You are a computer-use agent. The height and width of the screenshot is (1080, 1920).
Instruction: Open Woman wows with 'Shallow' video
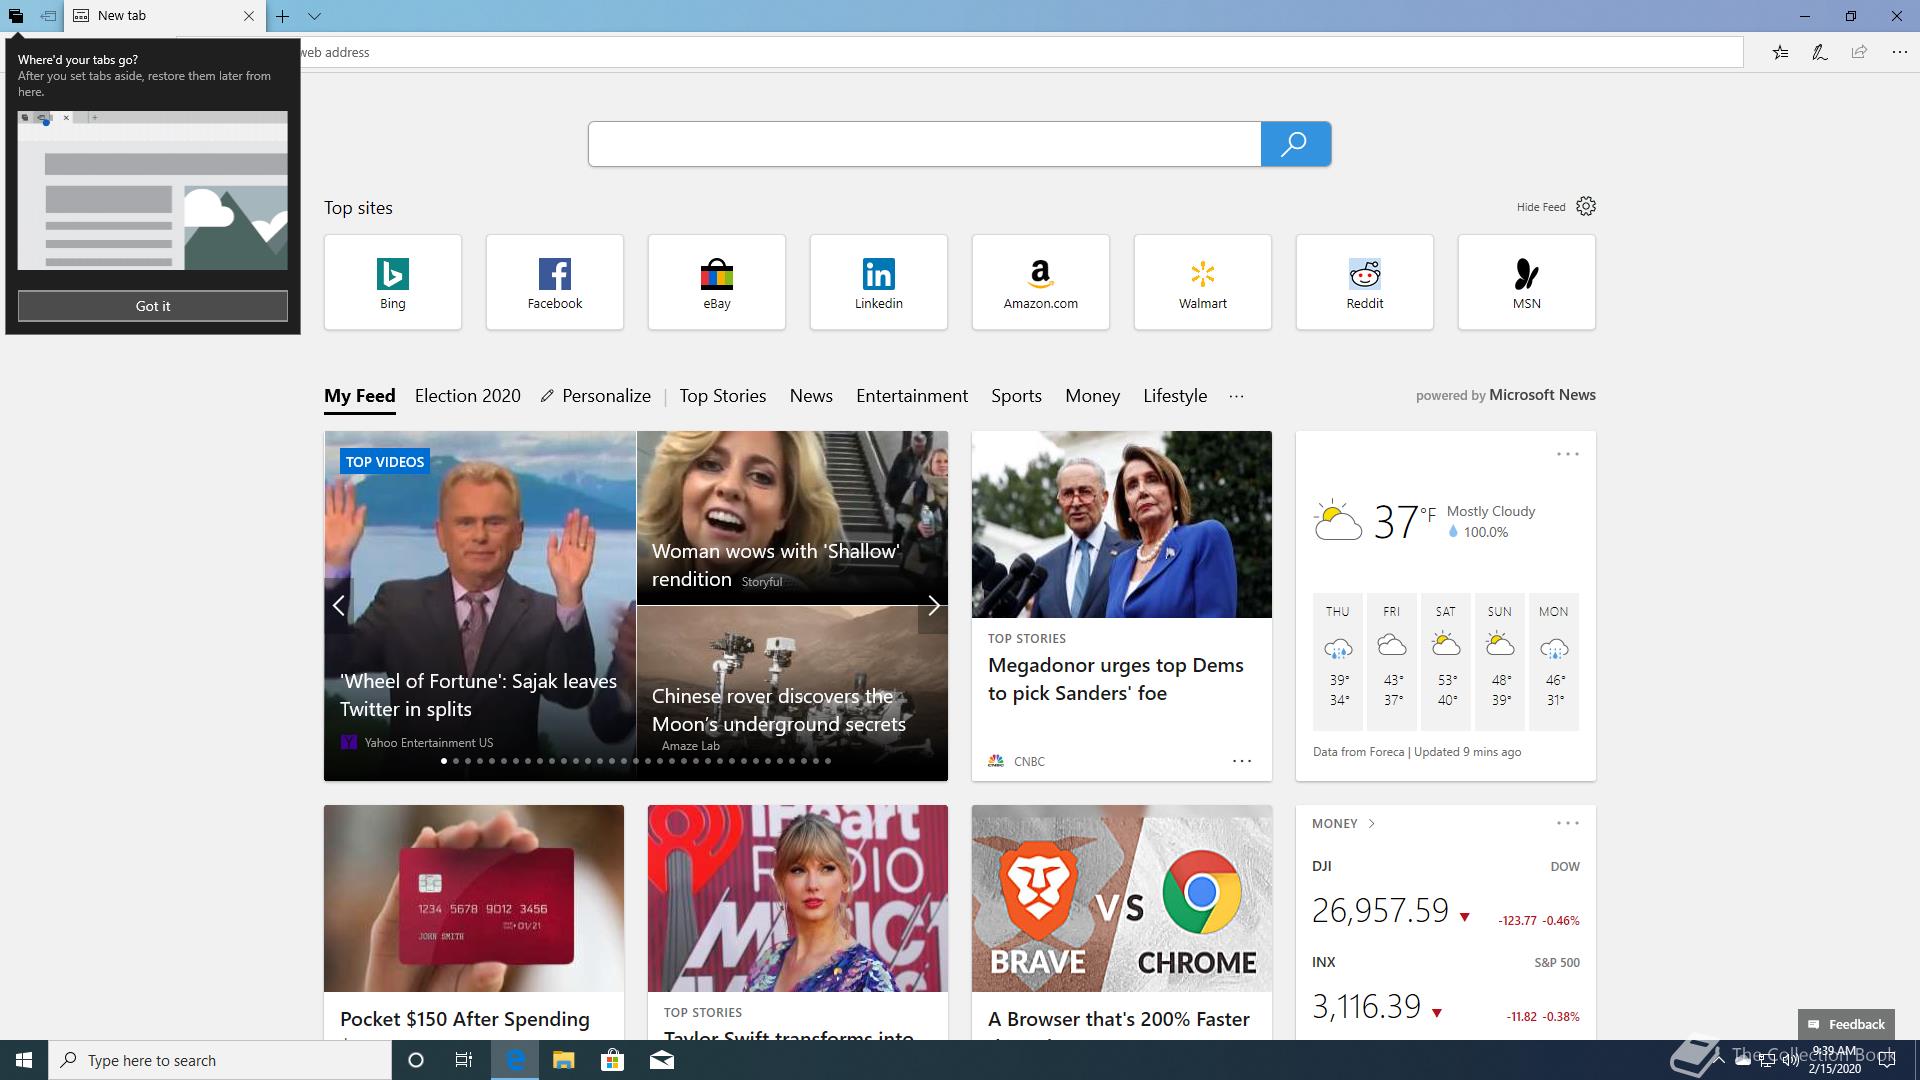[792, 518]
